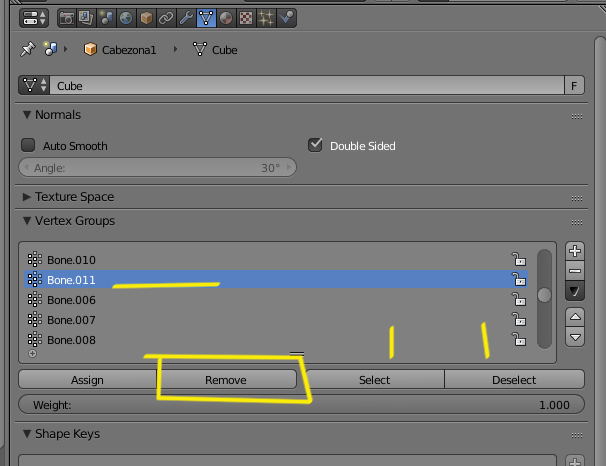Screen dimensions: 606x466
Task: Select the Bone.006 vertex group
Action: coord(276,300)
